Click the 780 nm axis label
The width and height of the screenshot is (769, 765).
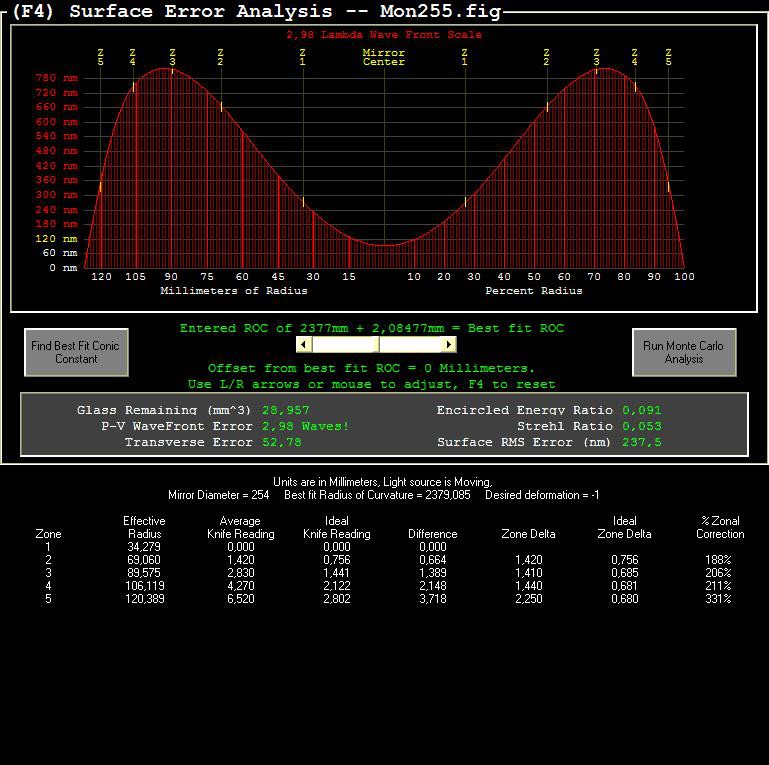click(x=56, y=78)
